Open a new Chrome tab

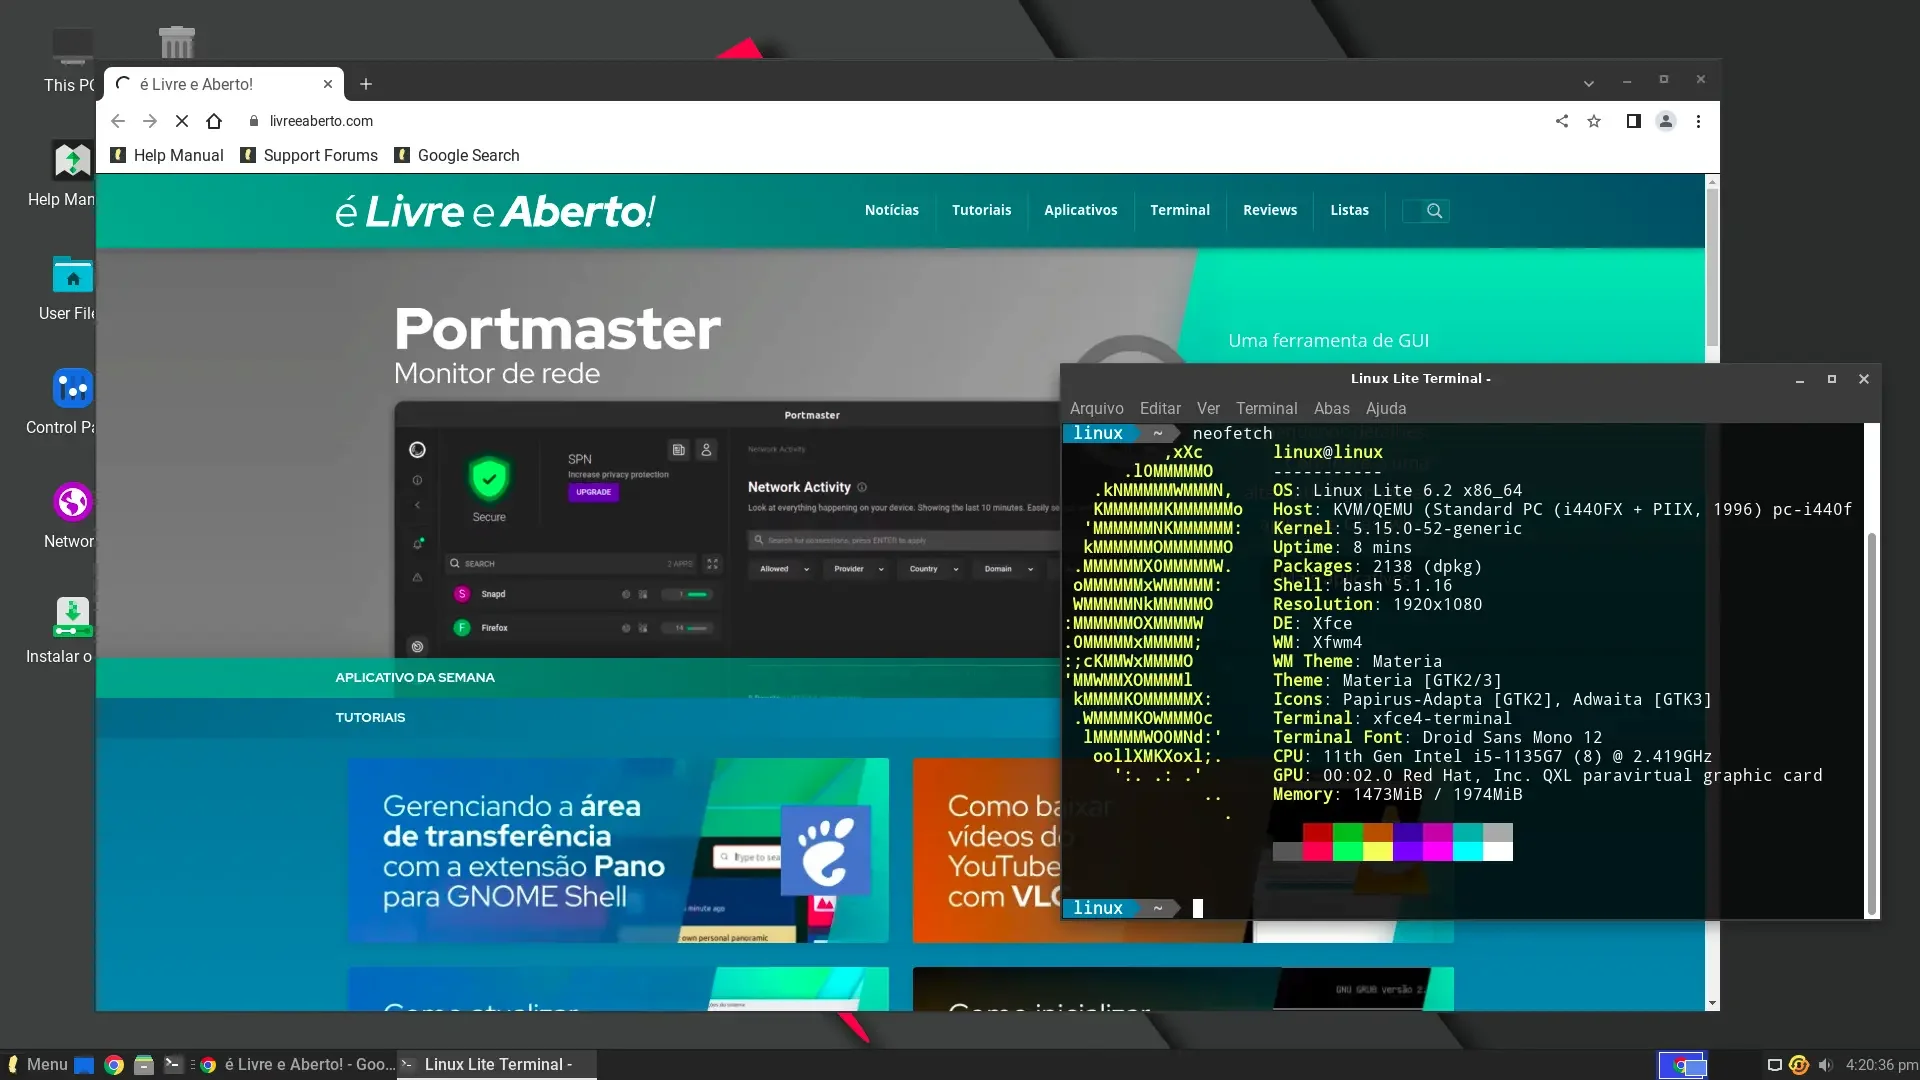click(x=366, y=84)
